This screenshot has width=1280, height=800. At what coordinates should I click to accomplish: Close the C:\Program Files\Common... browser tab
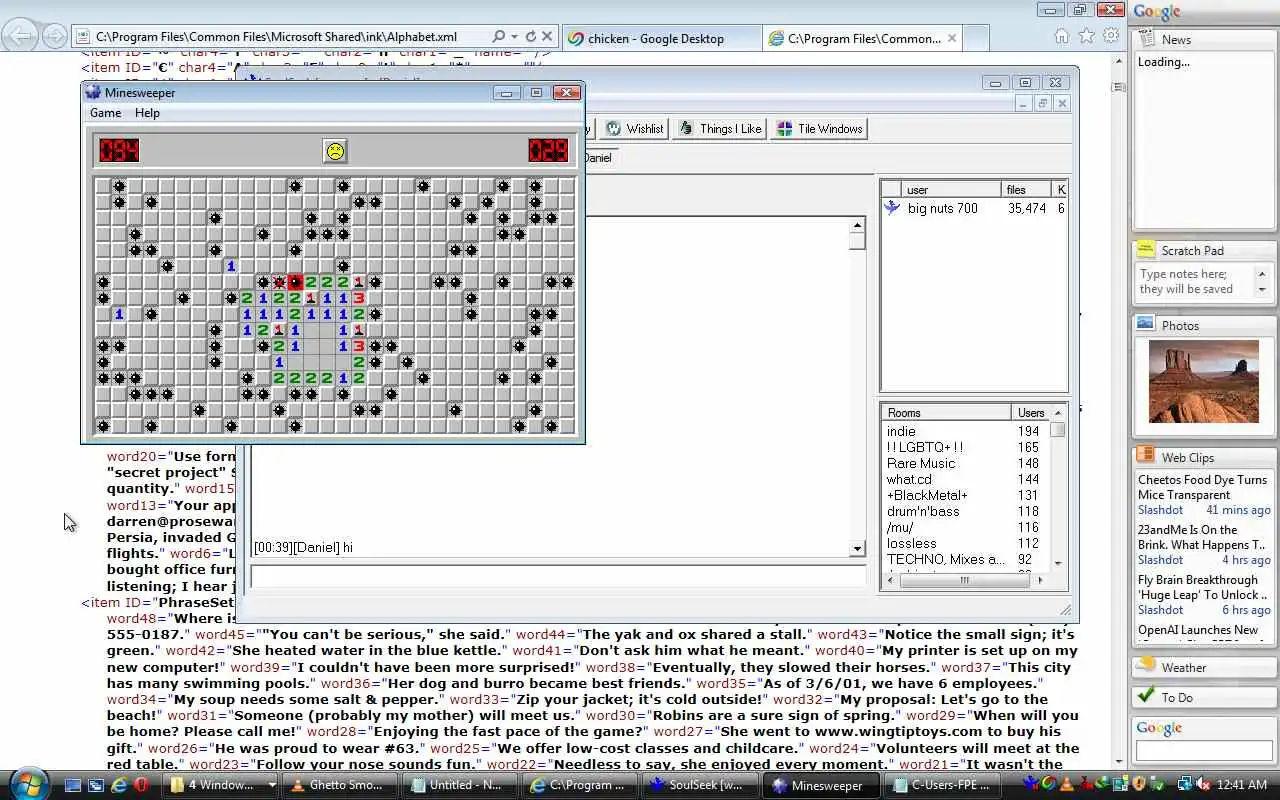coord(952,39)
